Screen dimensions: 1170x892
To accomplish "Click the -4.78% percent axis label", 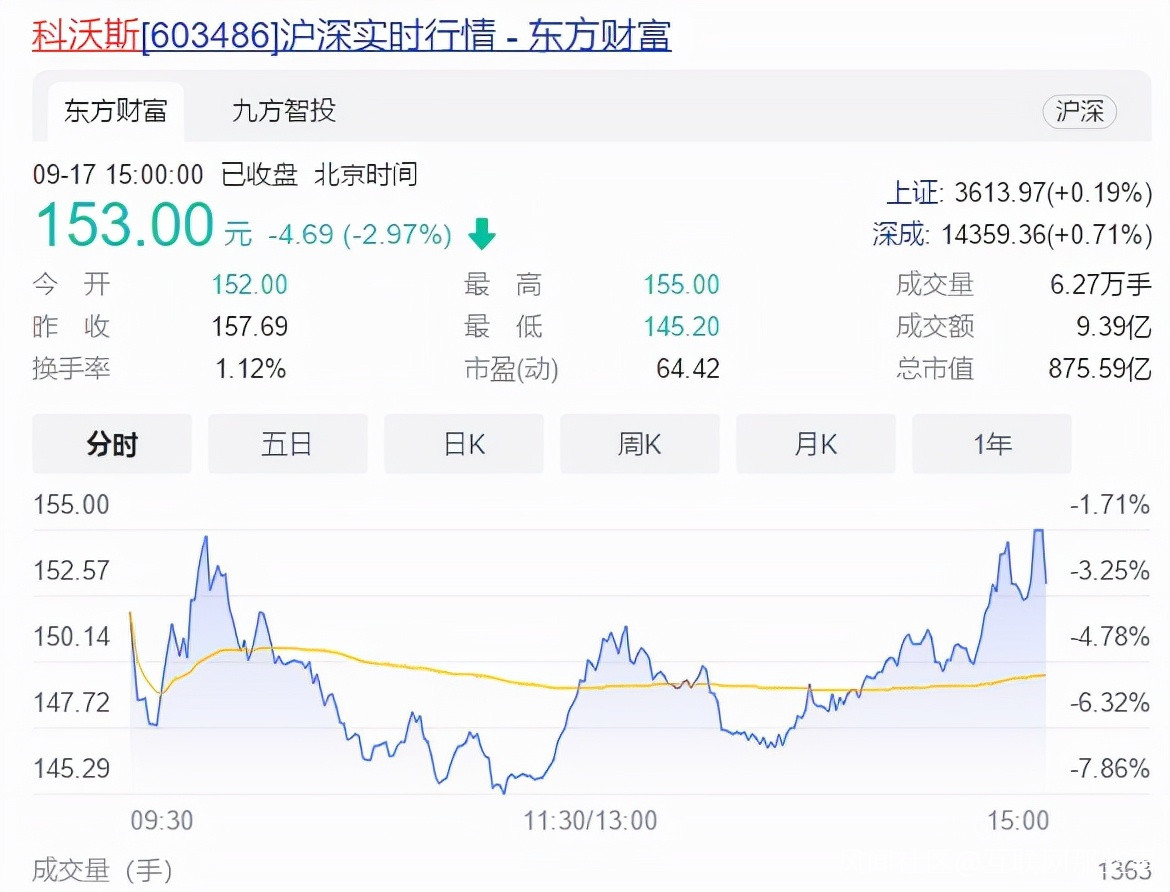I will click(x=1110, y=636).
